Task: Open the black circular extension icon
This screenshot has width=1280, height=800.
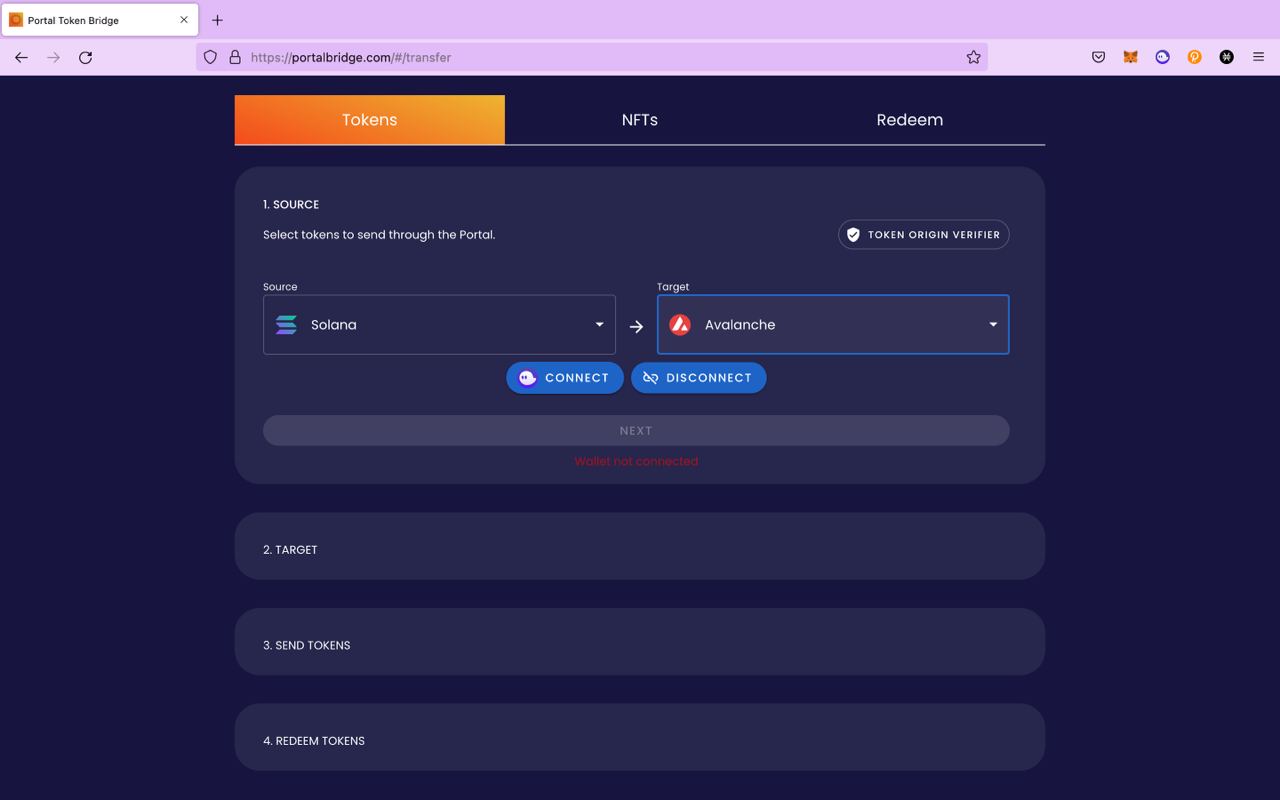Action: [x=1226, y=57]
